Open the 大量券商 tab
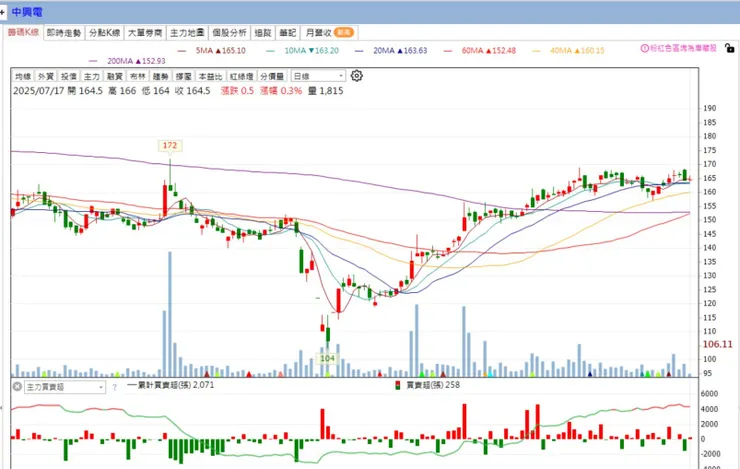740x469 pixels. click(145, 33)
